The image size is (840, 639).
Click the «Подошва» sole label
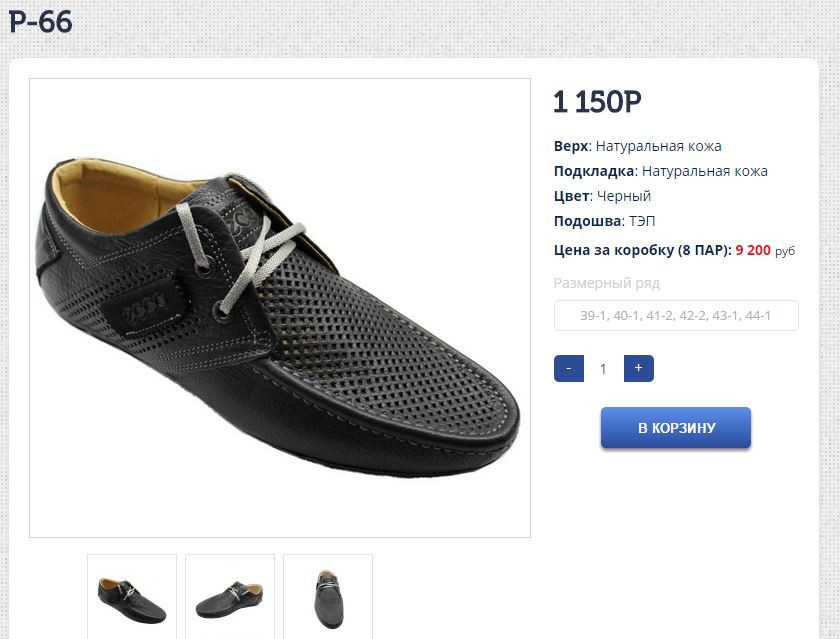pos(587,221)
